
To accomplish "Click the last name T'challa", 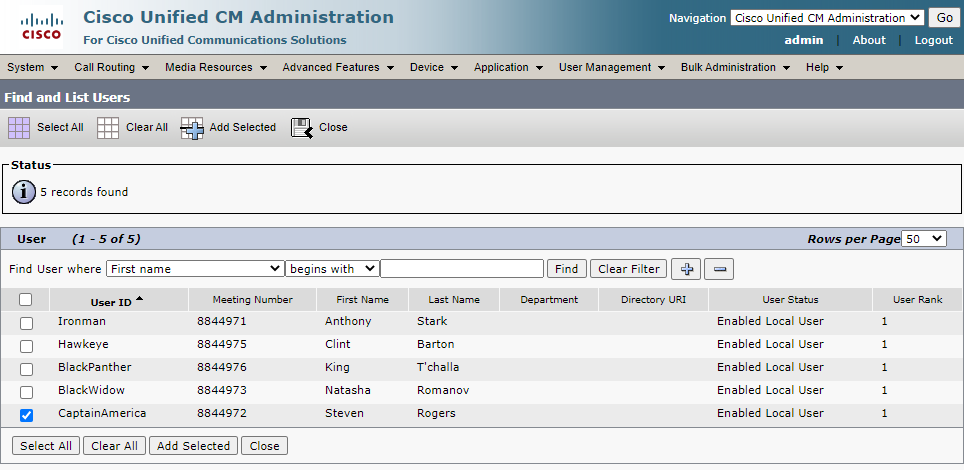I will click(x=438, y=367).
